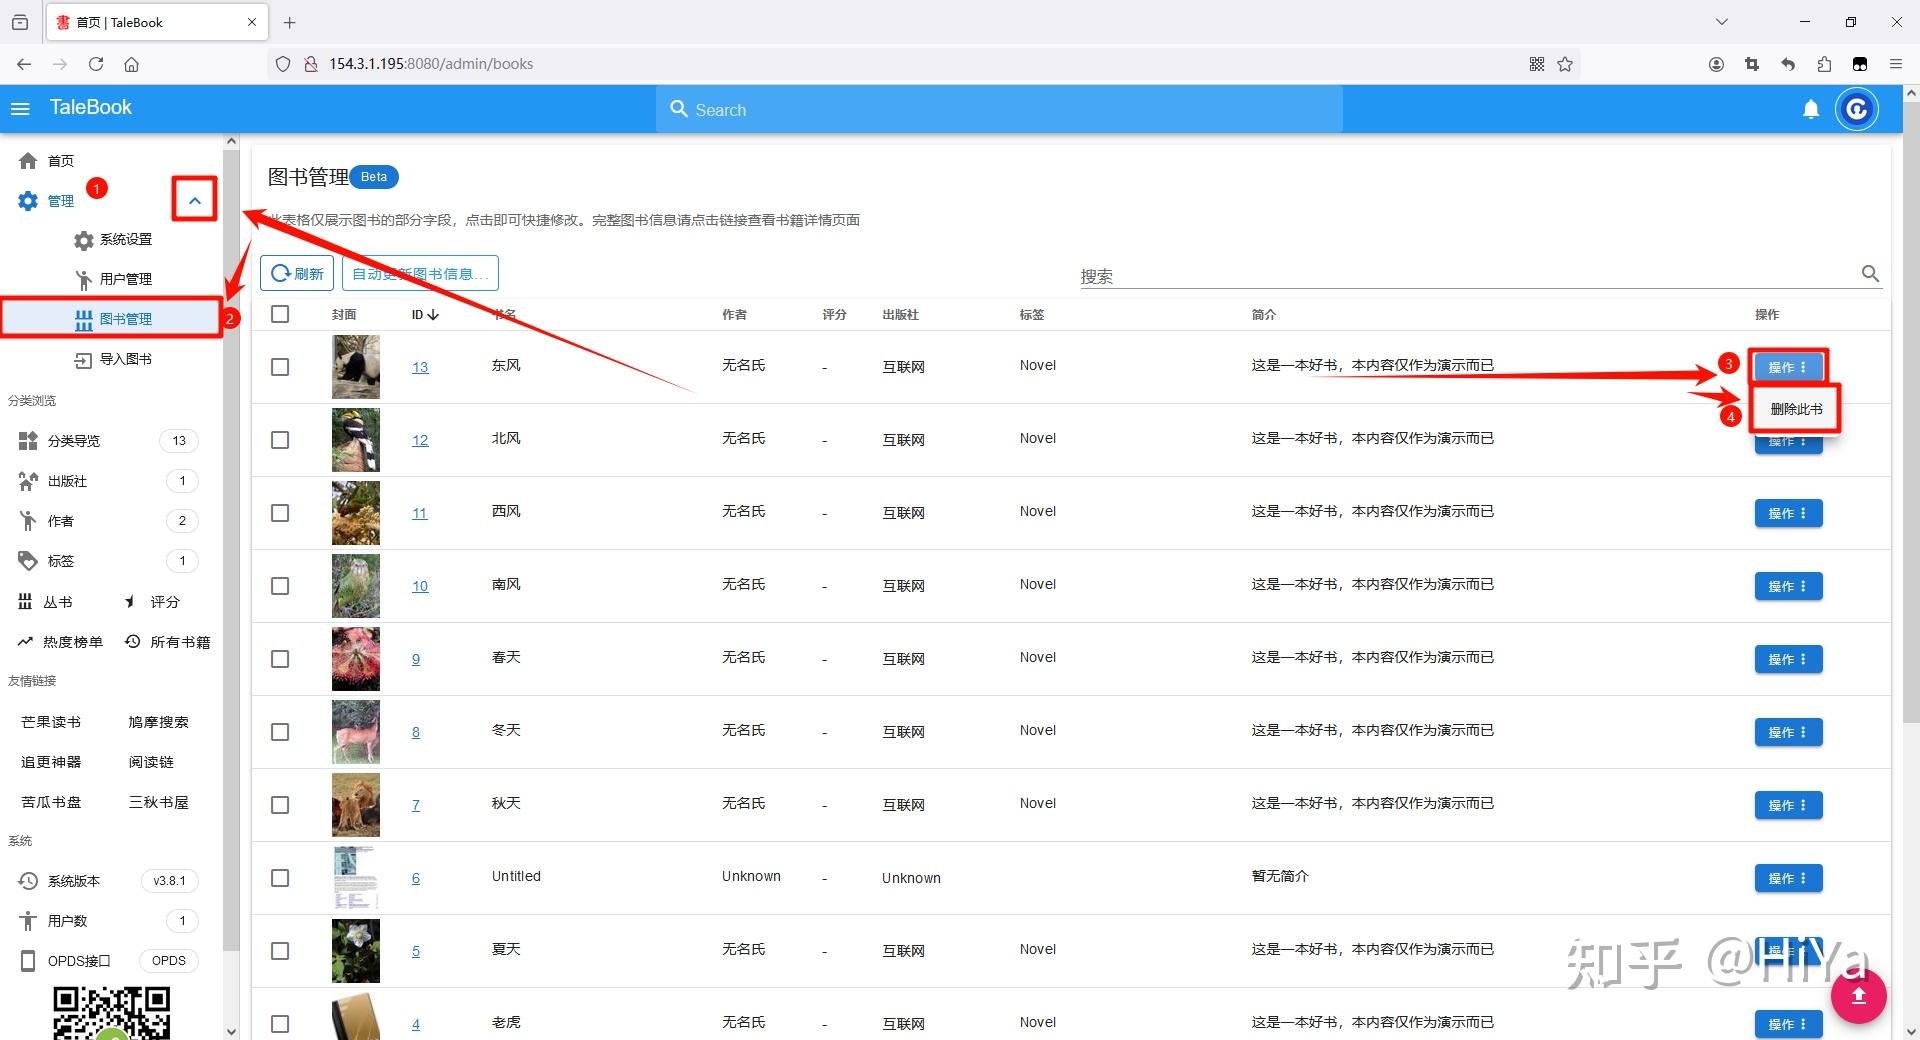Open the 芒果读书 link
Image resolution: width=1920 pixels, height=1040 pixels.
(x=49, y=721)
